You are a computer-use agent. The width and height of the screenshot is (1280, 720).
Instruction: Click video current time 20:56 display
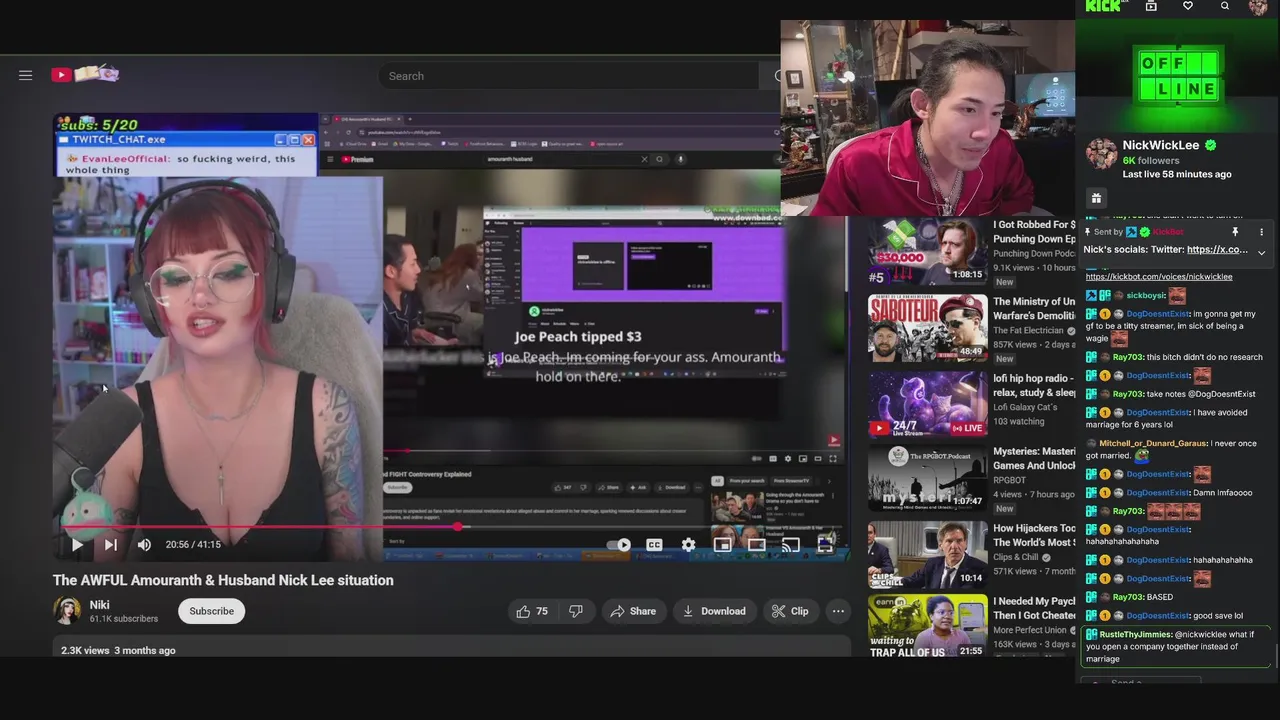click(x=178, y=545)
